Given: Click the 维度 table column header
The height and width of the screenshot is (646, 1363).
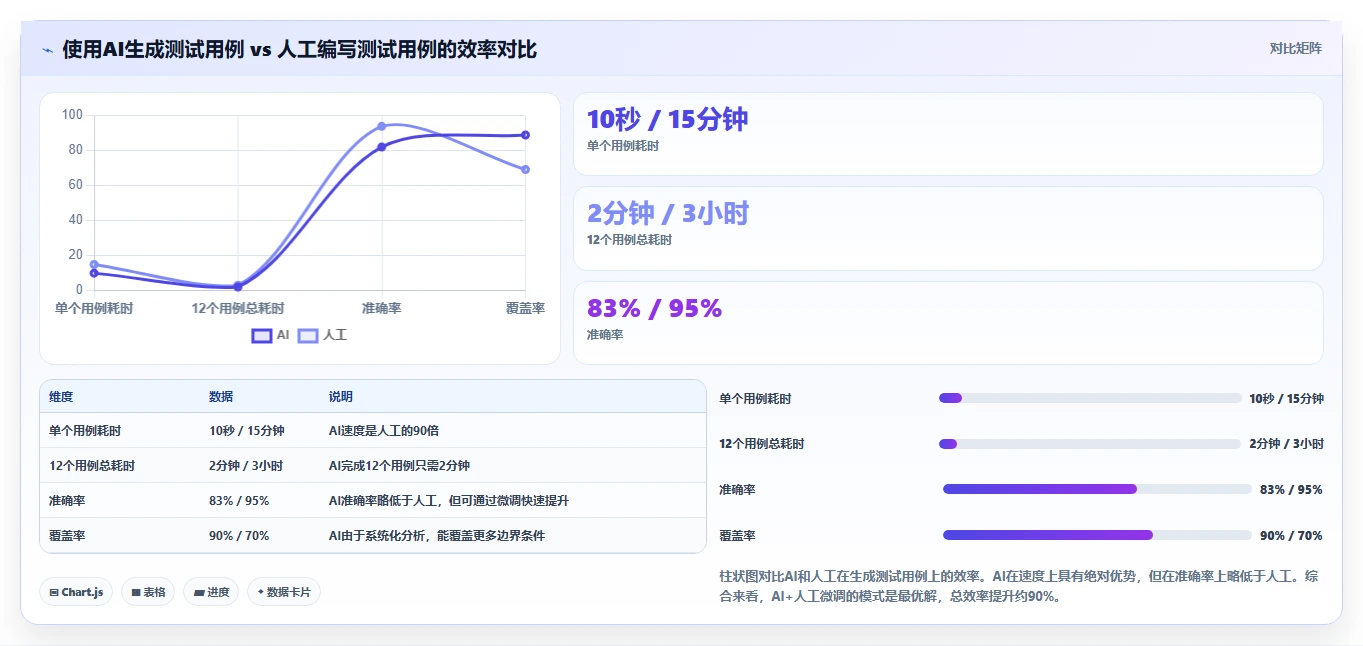Looking at the screenshot, I should click(x=61, y=397).
